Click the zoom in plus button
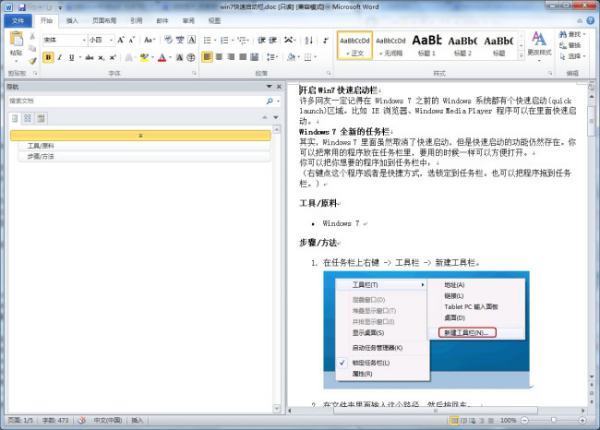Viewport: 600px width, 430px height. 582,420
